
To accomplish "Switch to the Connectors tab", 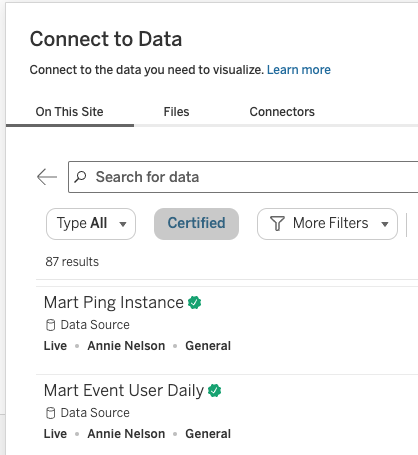I will (x=282, y=112).
